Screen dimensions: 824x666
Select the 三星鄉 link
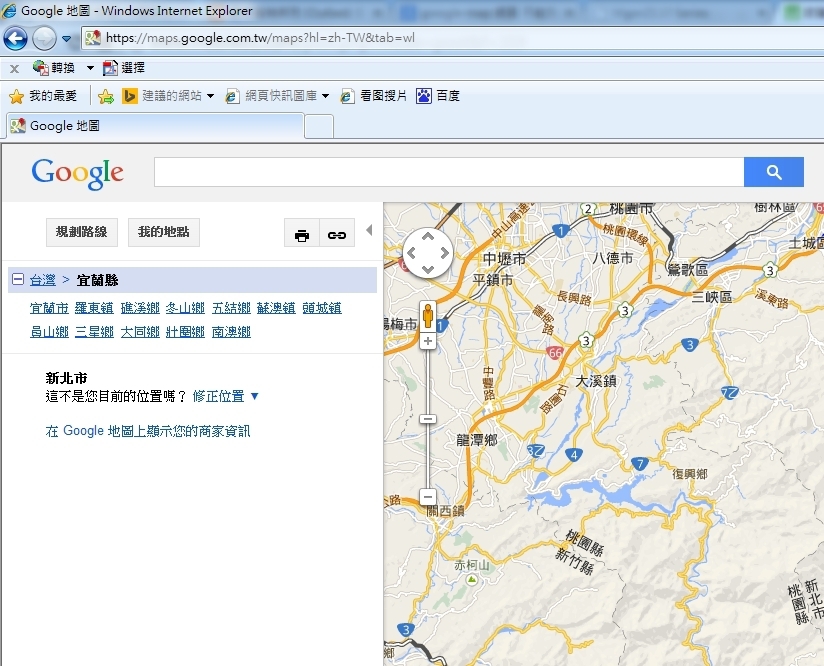click(95, 332)
